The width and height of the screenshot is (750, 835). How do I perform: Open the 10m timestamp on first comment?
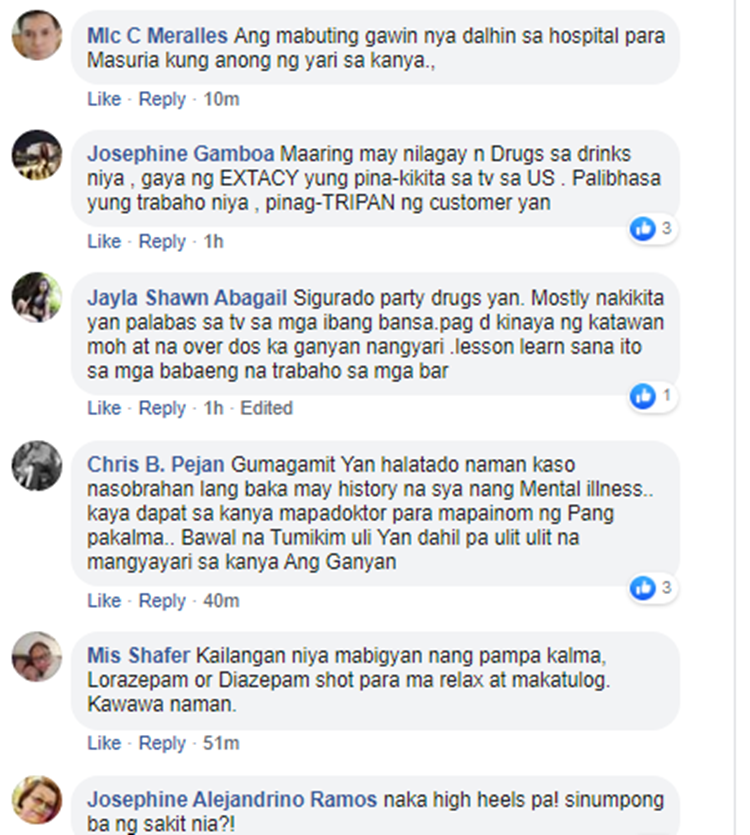tap(221, 99)
